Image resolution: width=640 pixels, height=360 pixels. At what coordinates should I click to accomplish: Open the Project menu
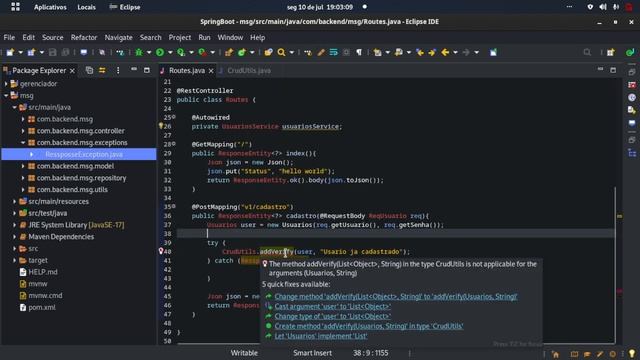180,37
